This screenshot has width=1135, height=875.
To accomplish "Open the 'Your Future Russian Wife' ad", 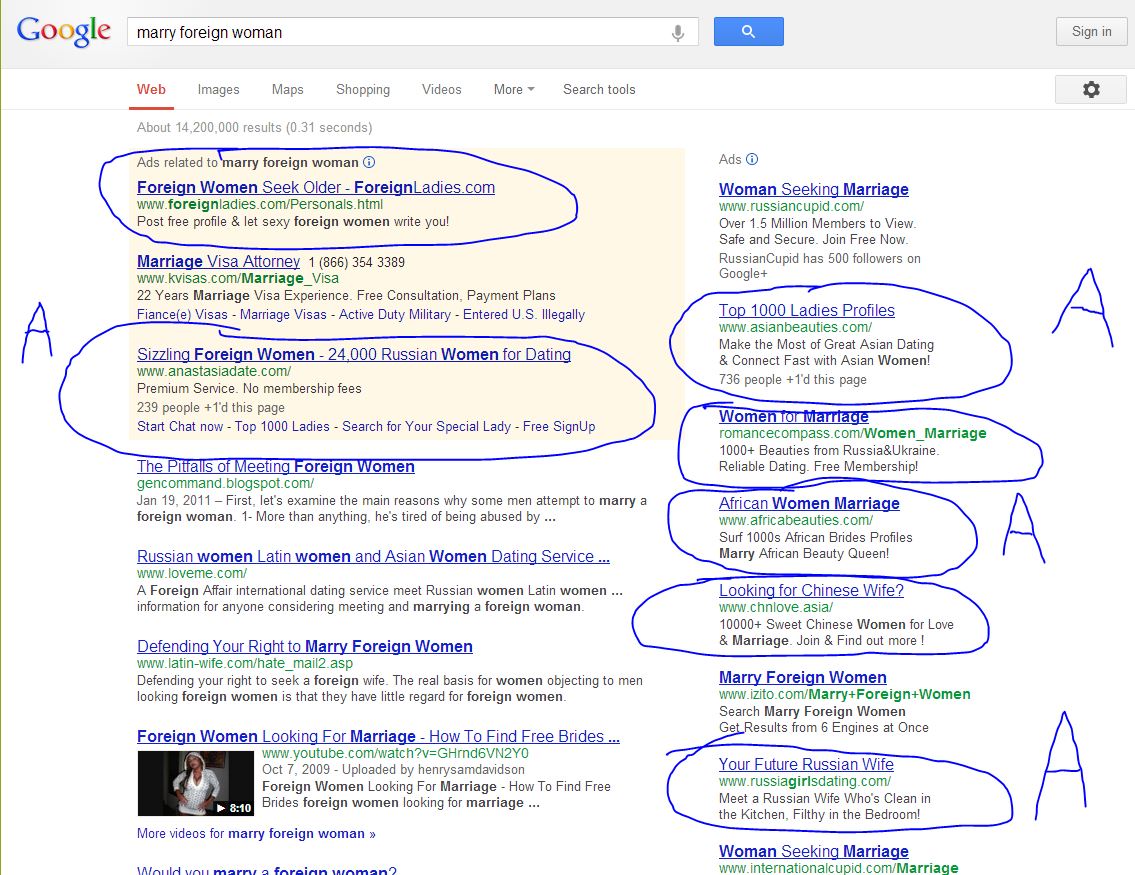I will click(x=806, y=764).
